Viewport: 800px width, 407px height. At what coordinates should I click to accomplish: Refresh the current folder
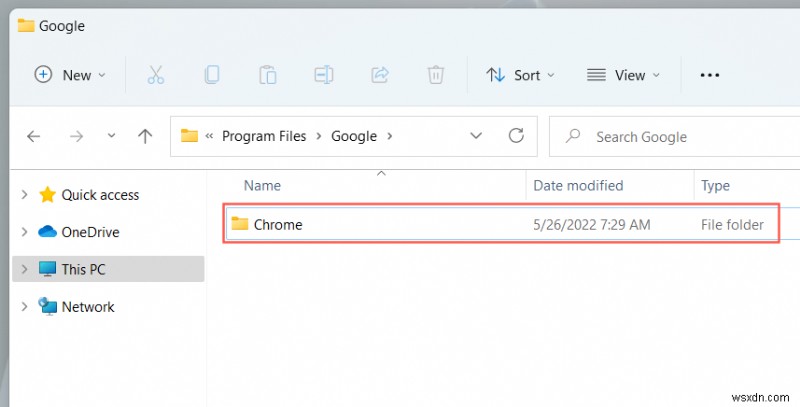pos(516,136)
